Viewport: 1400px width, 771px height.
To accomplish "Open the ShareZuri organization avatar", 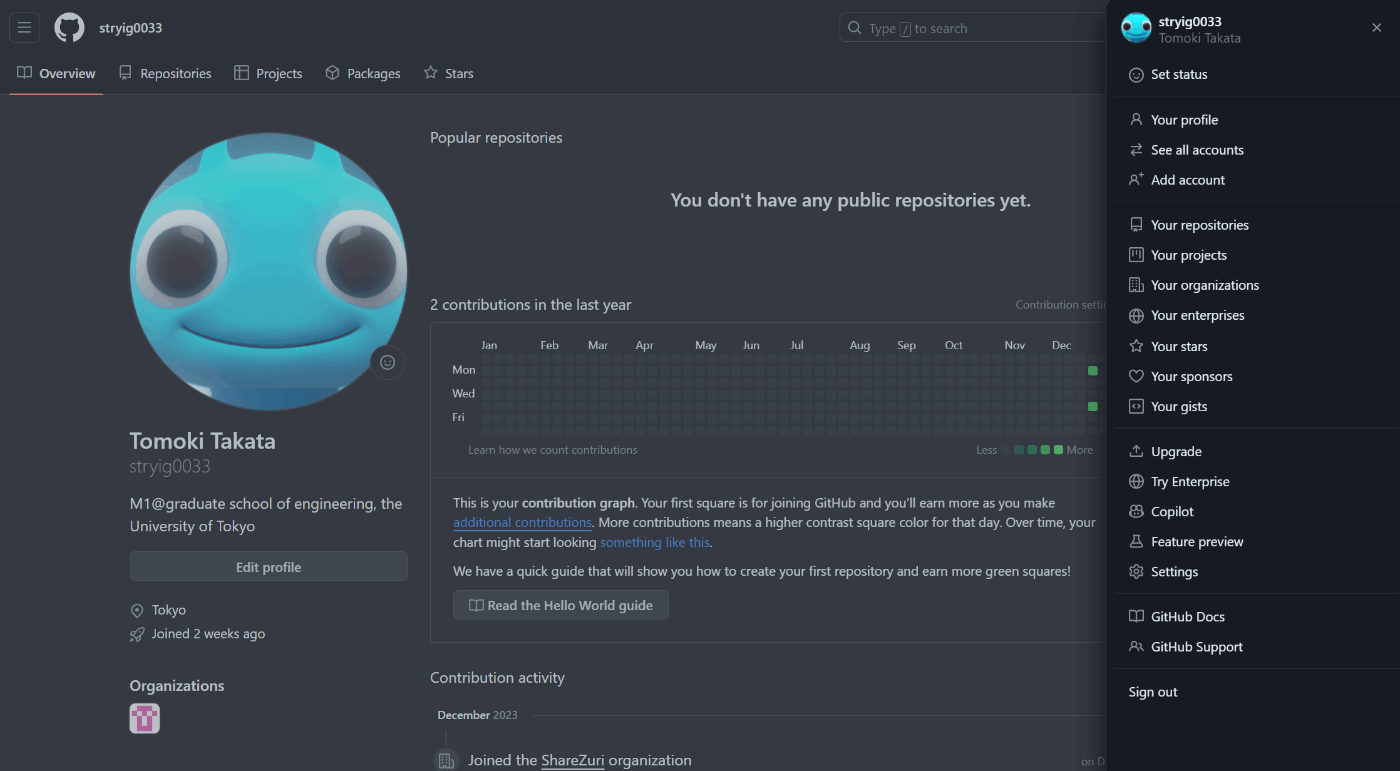I will click(x=145, y=718).
